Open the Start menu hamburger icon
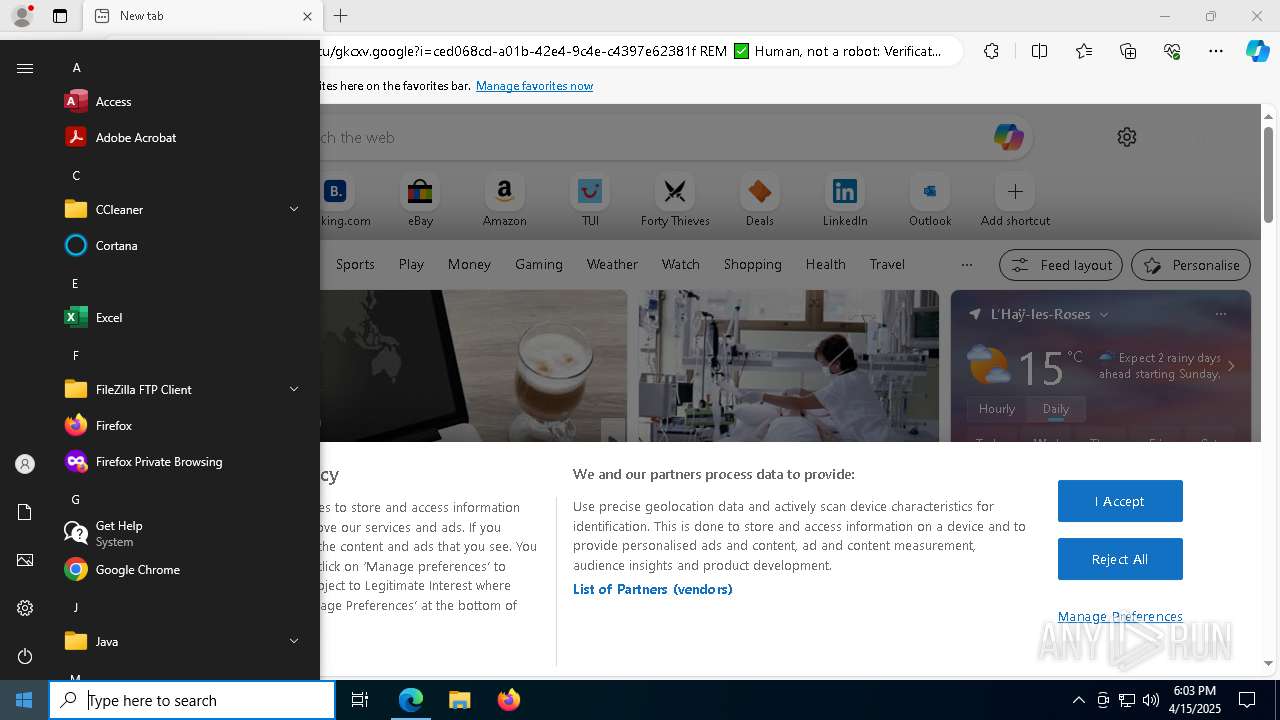This screenshot has width=1280, height=720. [x=25, y=68]
